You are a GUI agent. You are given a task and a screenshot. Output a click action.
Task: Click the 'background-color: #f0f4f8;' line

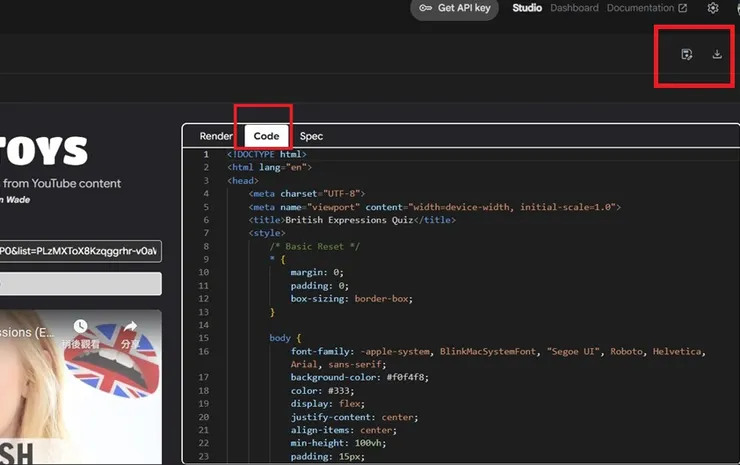click(360, 377)
